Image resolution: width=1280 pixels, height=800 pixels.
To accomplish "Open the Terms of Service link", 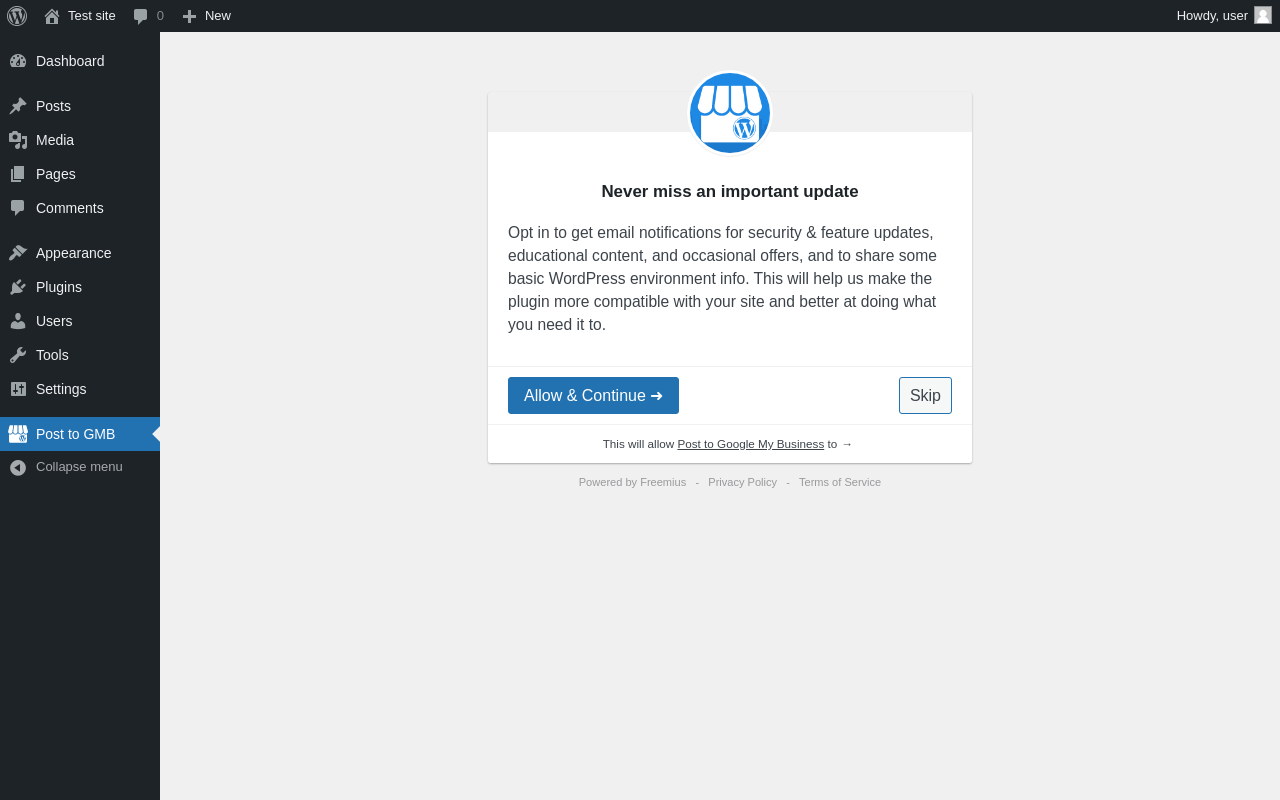I will tap(840, 482).
